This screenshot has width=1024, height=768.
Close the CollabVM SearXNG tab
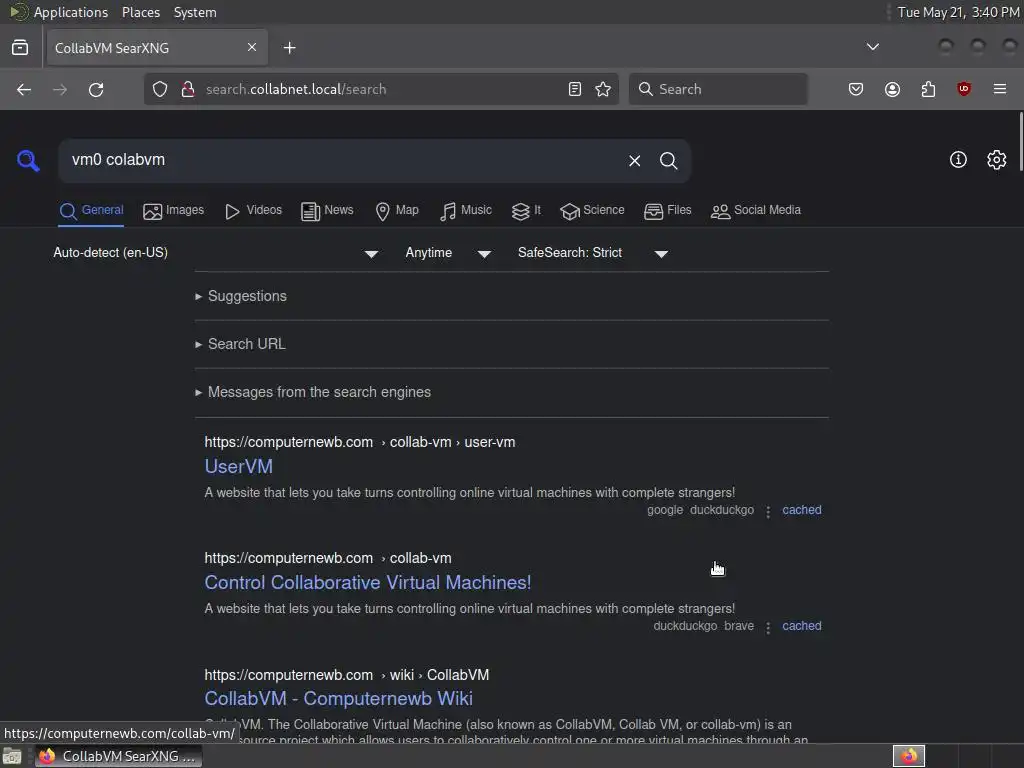coord(252,47)
